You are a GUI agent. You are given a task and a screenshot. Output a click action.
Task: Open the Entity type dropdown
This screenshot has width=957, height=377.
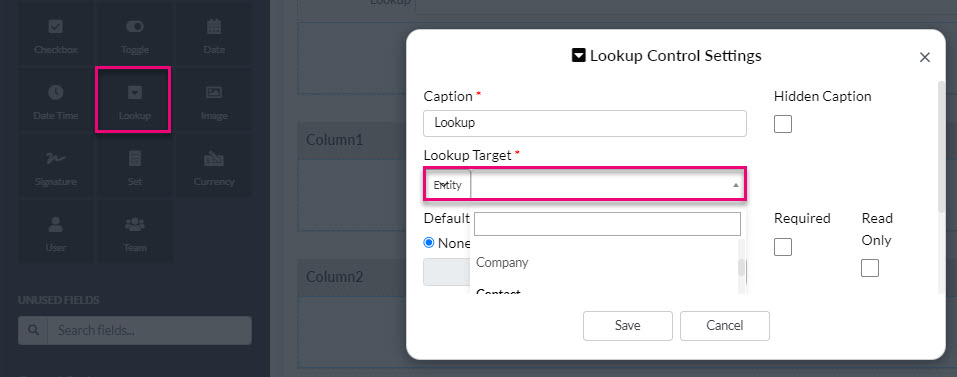[448, 185]
